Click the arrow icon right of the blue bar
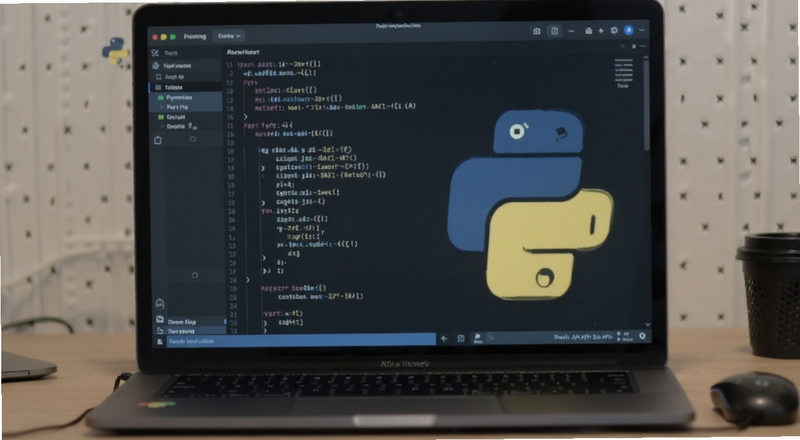The image size is (800, 440). [x=444, y=338]
